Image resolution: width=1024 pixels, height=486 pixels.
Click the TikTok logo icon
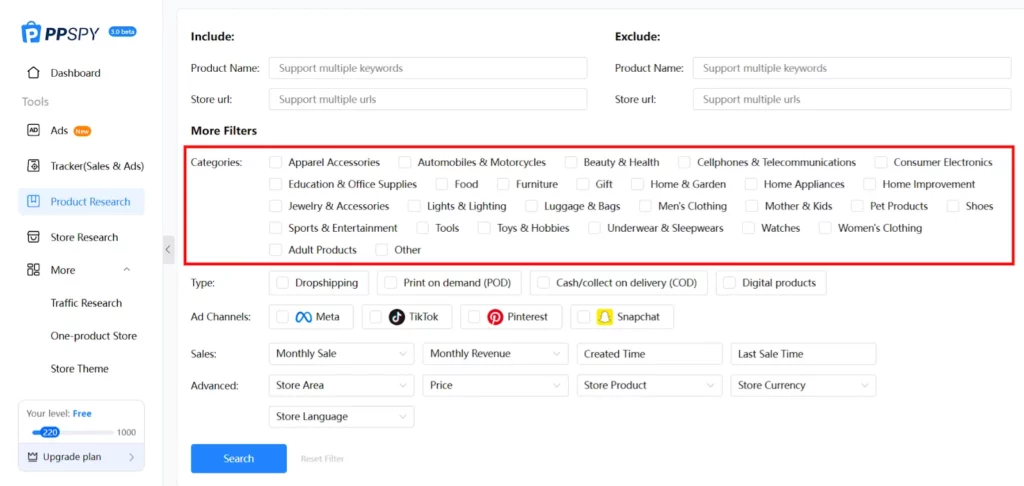pyautogui.click(x=396, y=317)
